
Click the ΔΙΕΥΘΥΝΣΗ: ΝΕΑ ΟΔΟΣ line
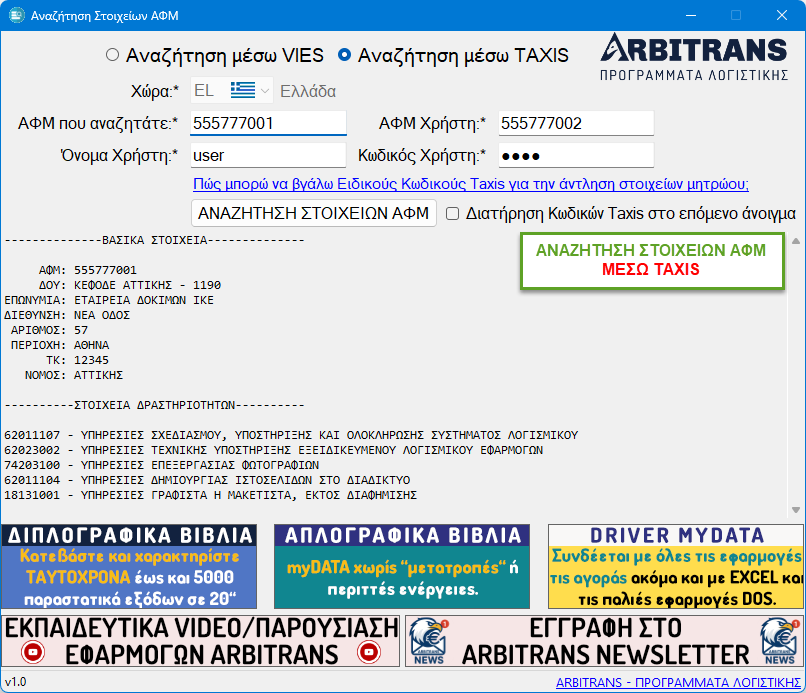67,315
